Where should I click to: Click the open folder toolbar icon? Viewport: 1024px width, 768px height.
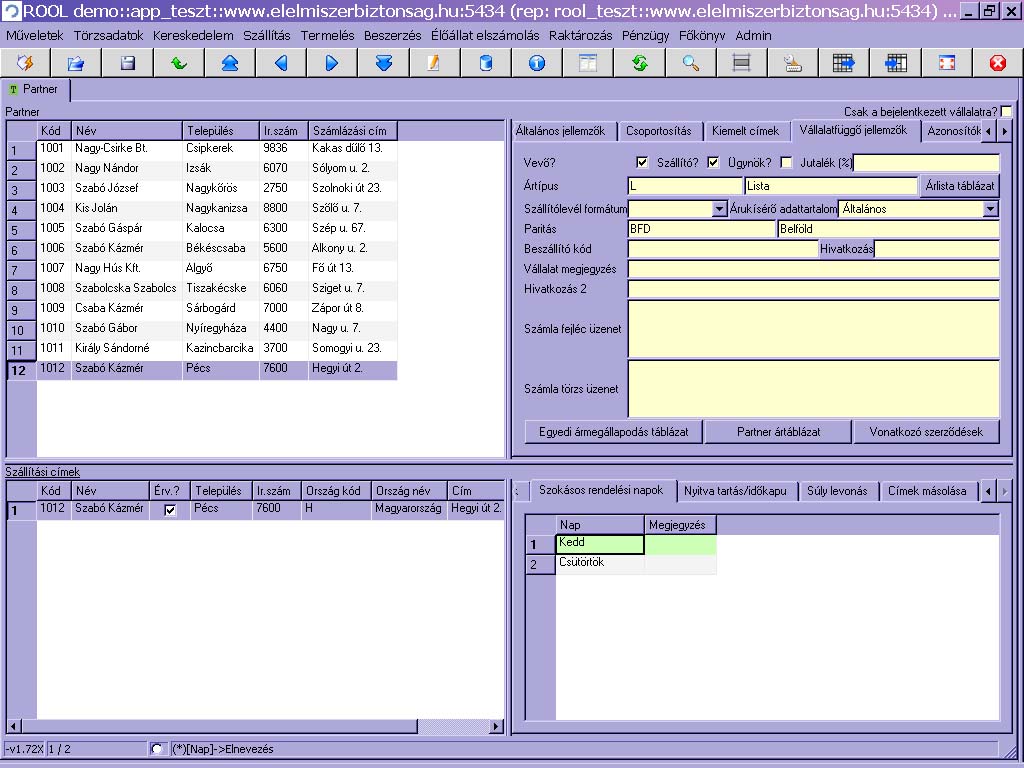coord(76,63)
